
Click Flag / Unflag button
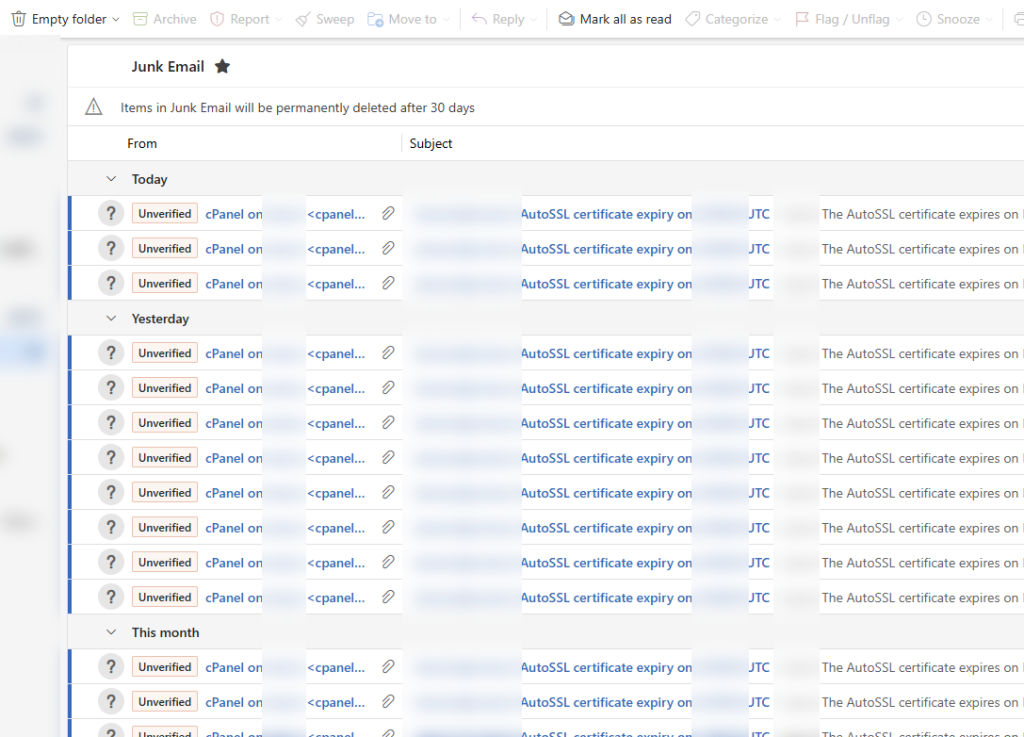[842, 19]
